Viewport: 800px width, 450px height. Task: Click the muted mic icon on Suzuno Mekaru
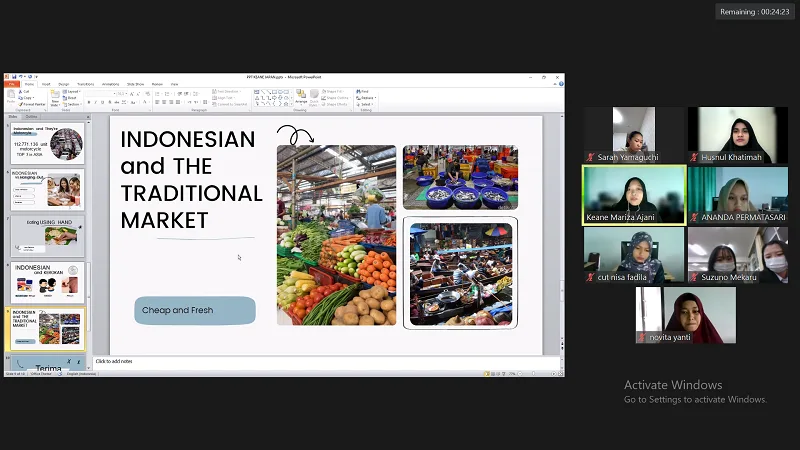click(x=694, y=277)
